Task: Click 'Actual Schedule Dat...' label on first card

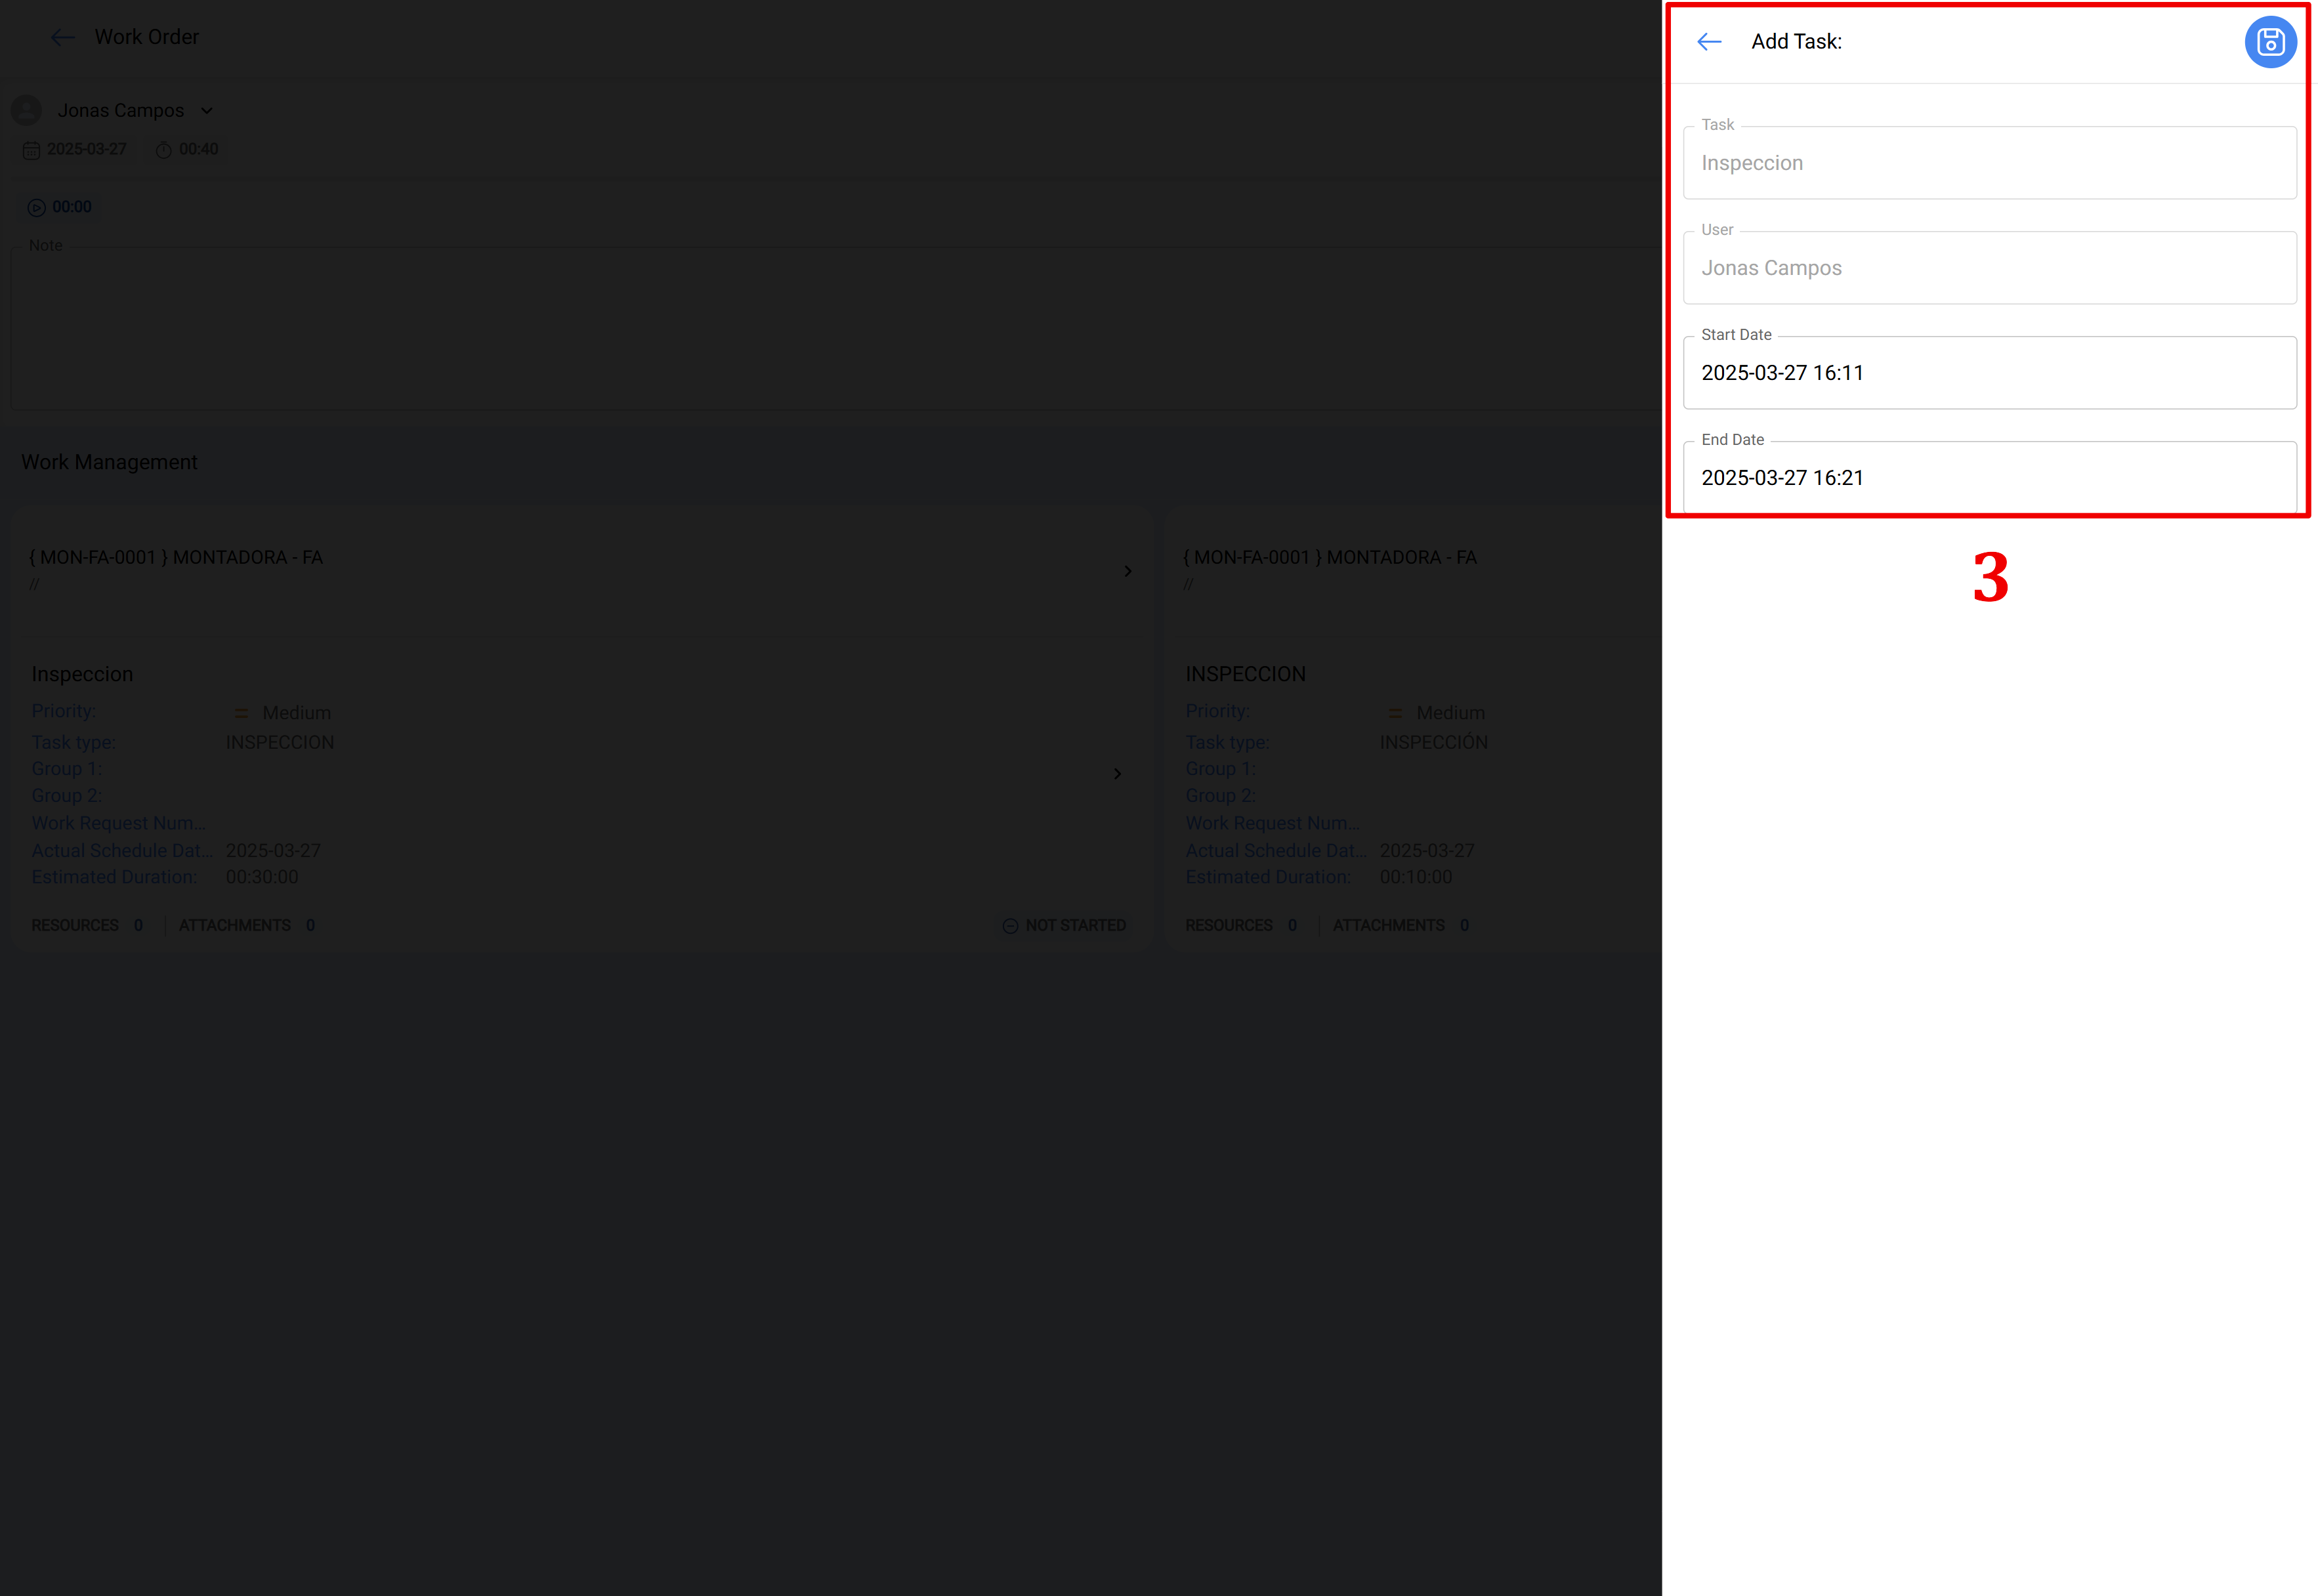Action: click(x=122, y=850)
